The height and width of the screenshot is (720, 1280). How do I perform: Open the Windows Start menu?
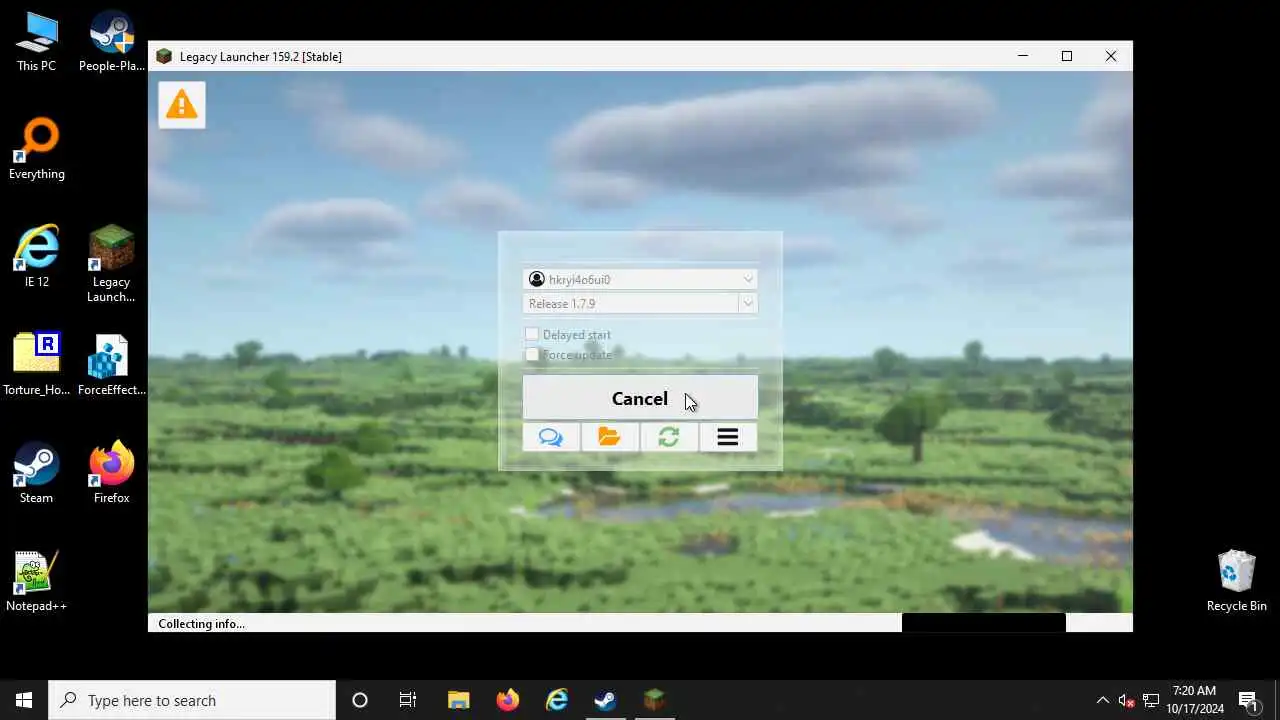pyautogui.click(x=24, y=700)
